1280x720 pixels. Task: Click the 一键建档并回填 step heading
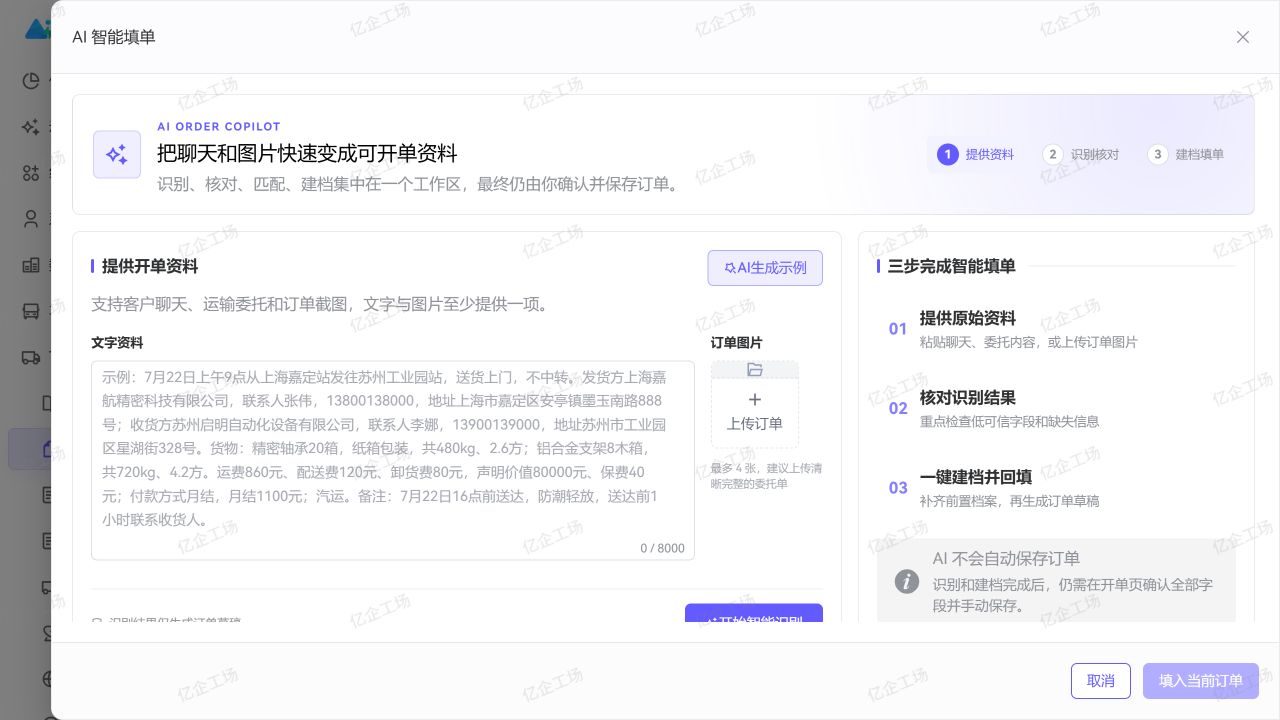pos(976,477)
